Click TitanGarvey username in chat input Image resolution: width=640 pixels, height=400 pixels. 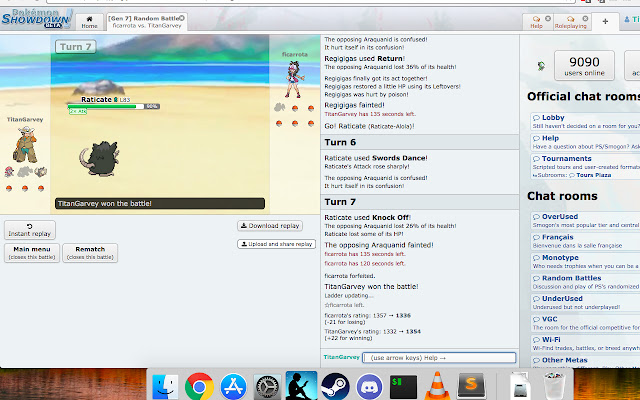(341, 357)
